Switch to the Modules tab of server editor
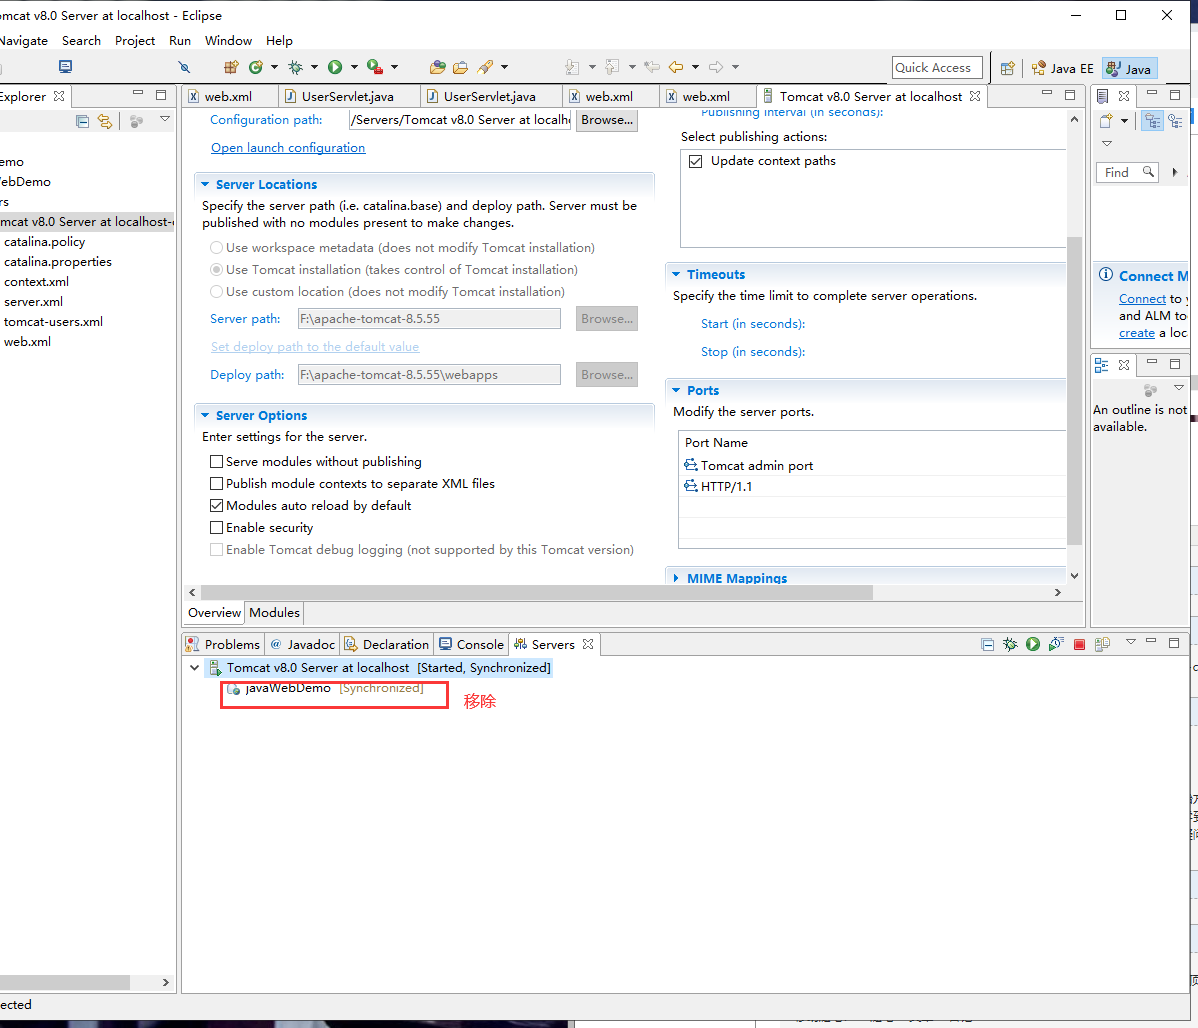1198x1028 pixels. pos(274,613)
